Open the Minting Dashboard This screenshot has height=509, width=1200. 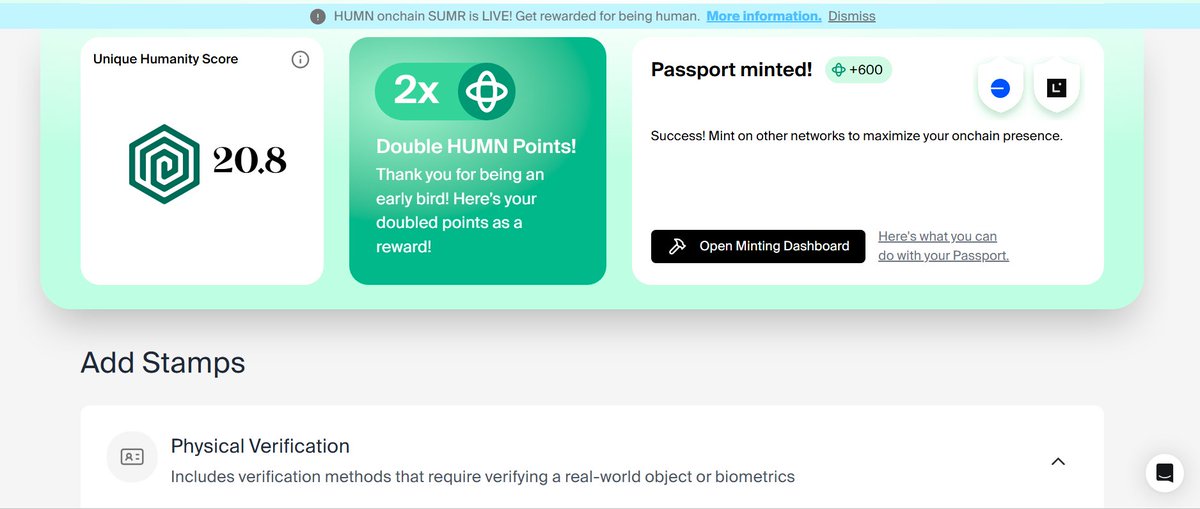(x=758, y=246)
